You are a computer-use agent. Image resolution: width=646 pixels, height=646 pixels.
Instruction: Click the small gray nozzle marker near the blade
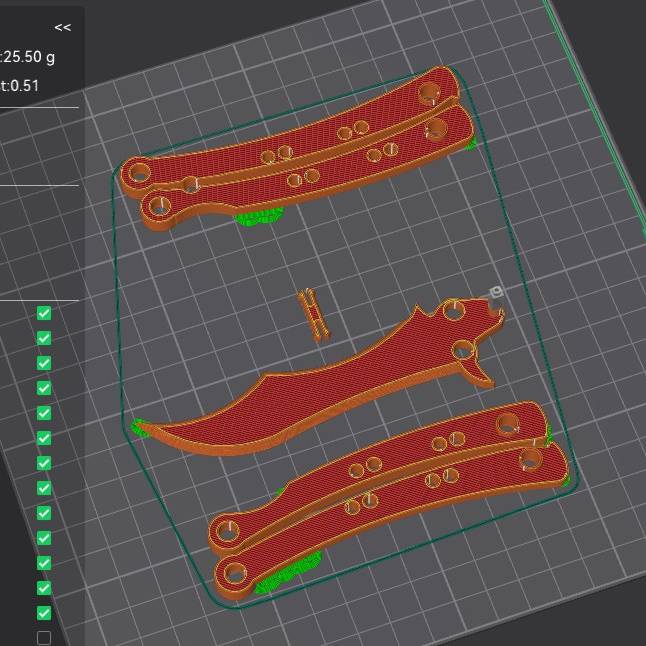[x=496, y=292]
